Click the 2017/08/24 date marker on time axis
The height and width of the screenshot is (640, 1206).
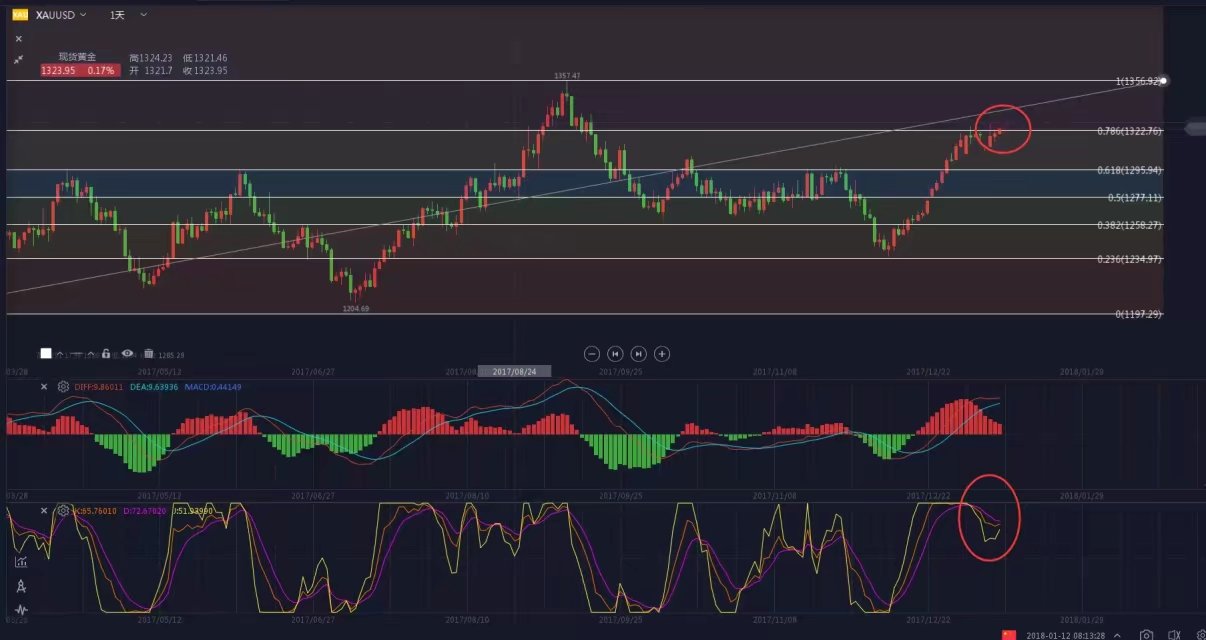(x=514, y=371)
